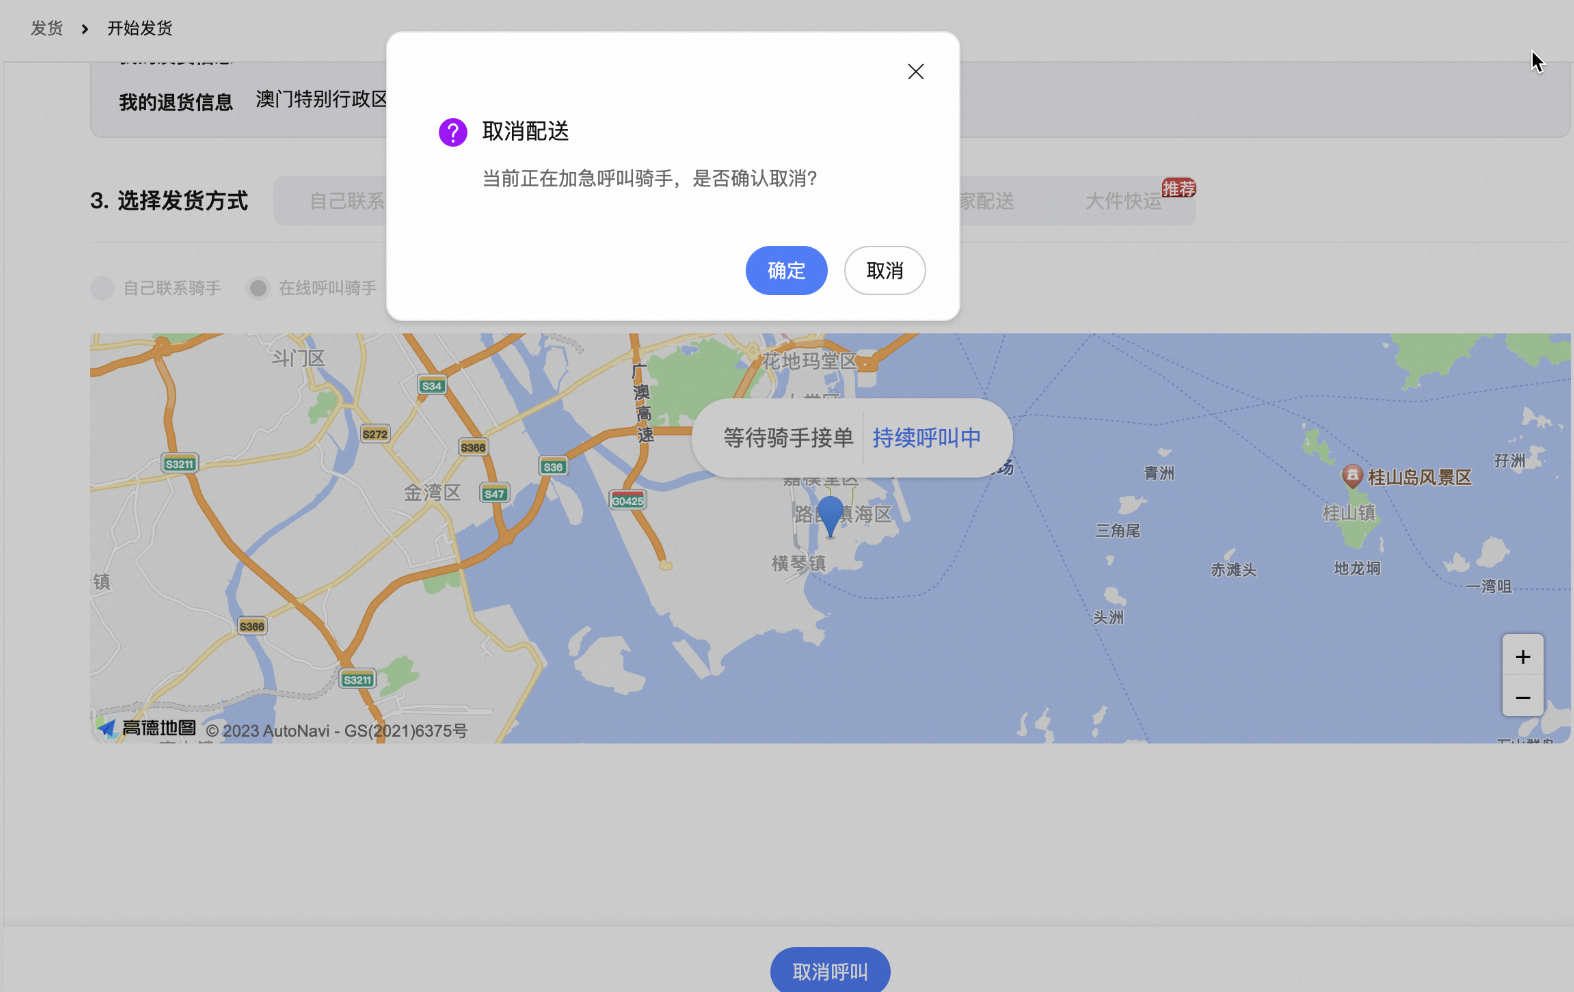Click the G0425 highway marker

point(628,501)
